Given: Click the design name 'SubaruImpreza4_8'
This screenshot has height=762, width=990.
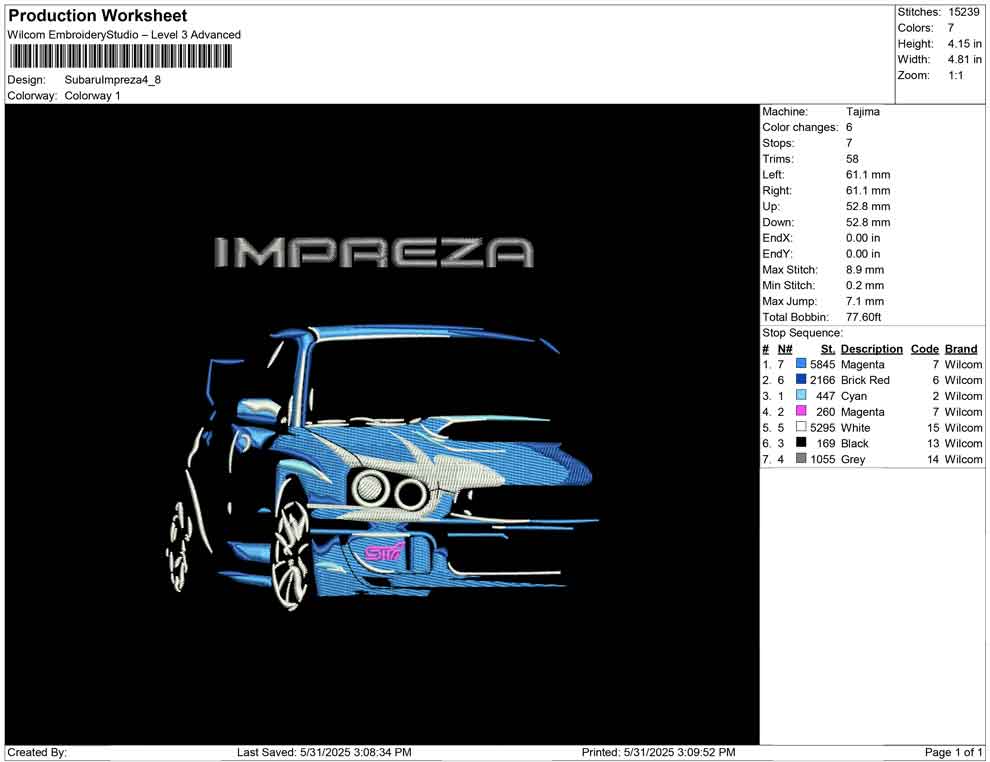Looking at the screenshot, I should (112, 80).
